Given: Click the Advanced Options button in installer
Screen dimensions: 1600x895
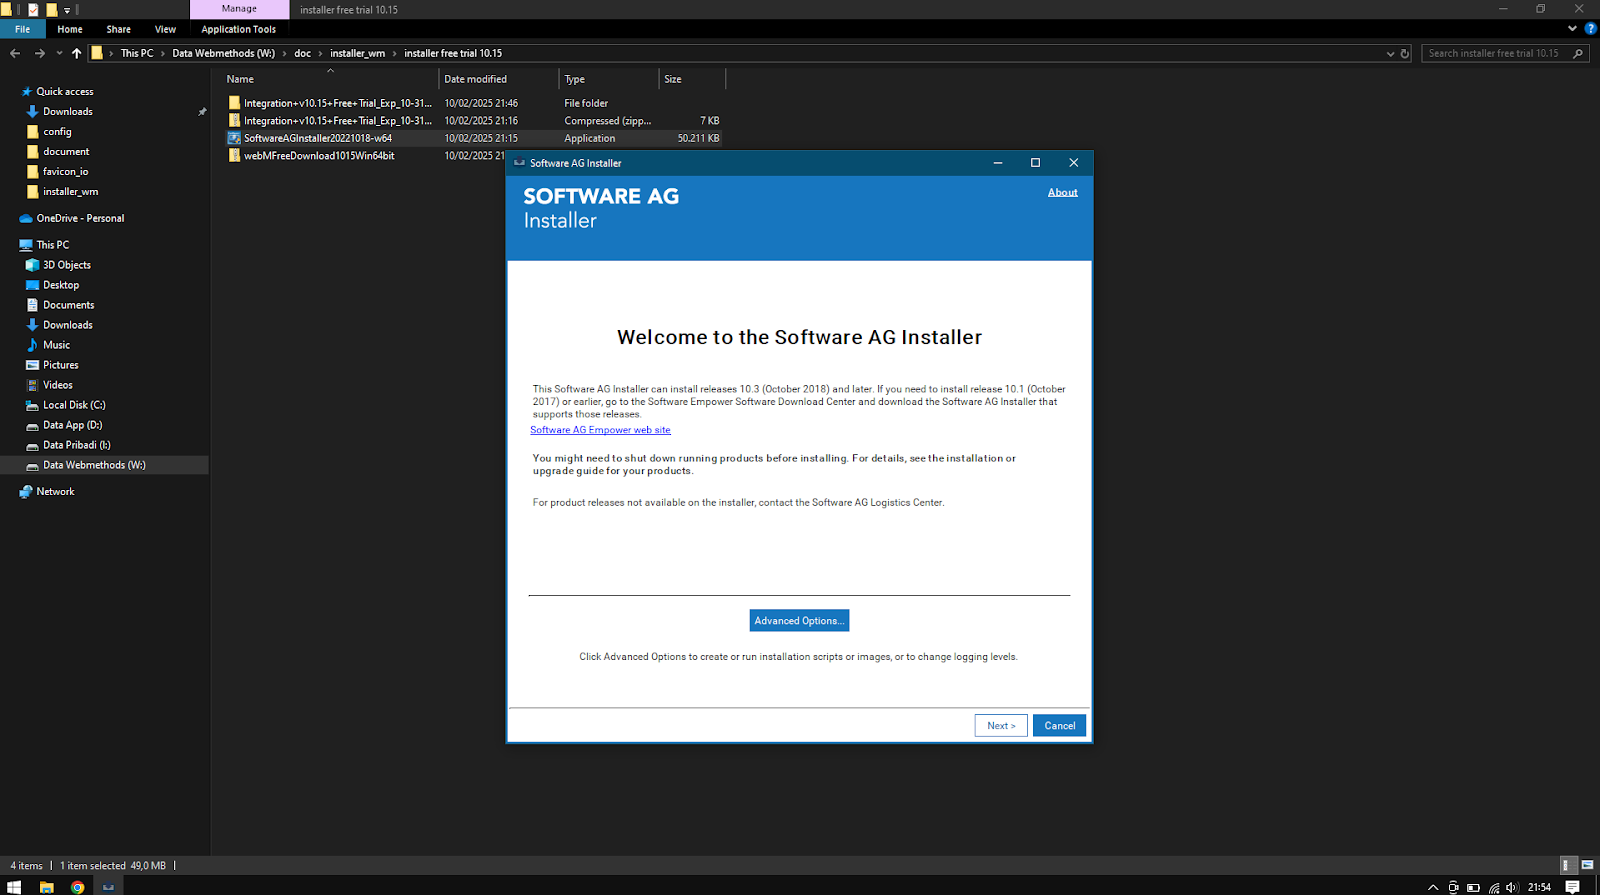Looking at the screenshot, I should coord(799,620).
